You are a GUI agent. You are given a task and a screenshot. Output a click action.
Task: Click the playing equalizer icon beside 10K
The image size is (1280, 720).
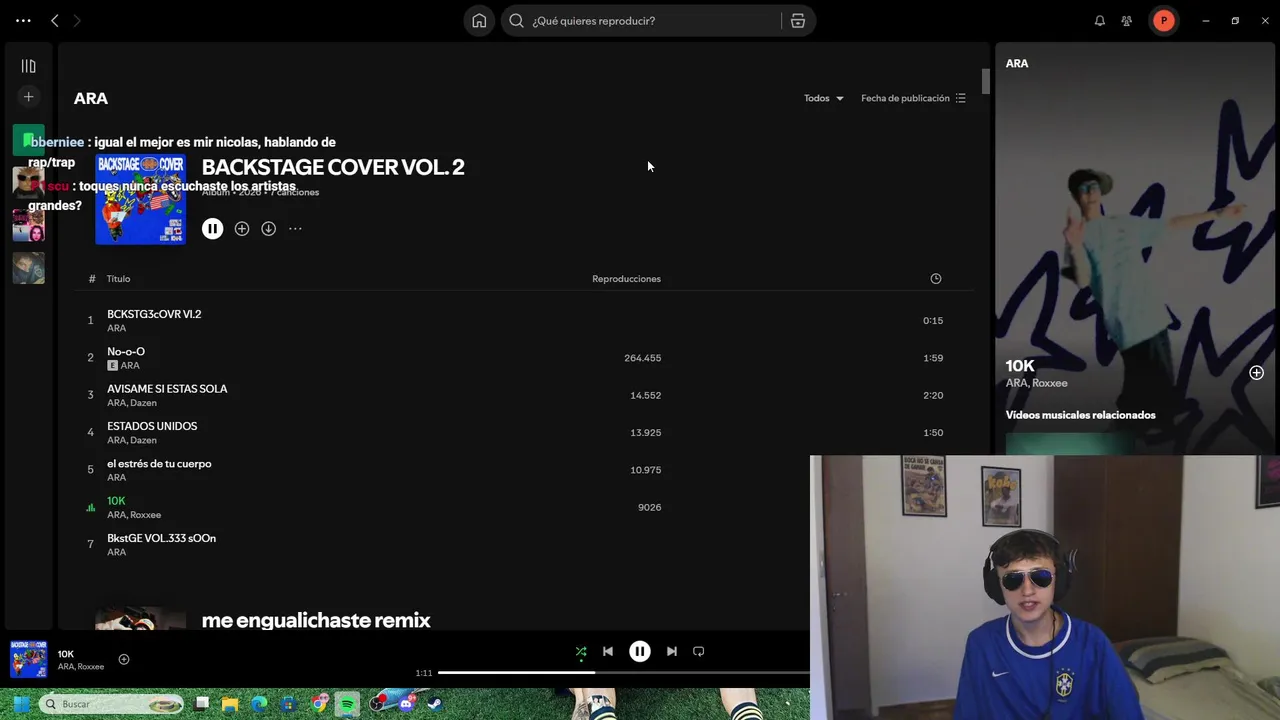point(90,508)
